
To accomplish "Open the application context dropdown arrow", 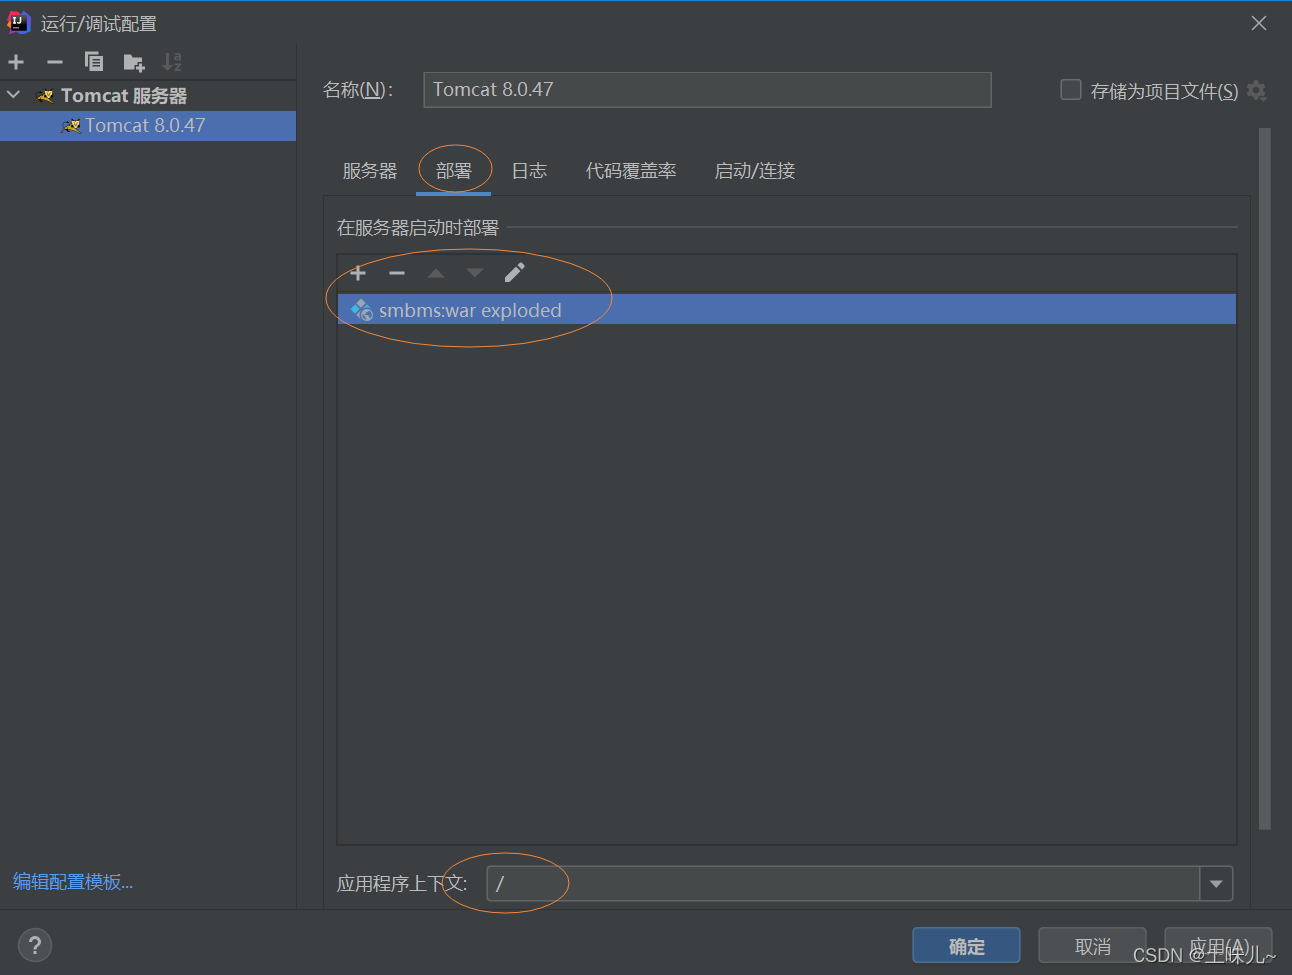I will point(1216,884).
